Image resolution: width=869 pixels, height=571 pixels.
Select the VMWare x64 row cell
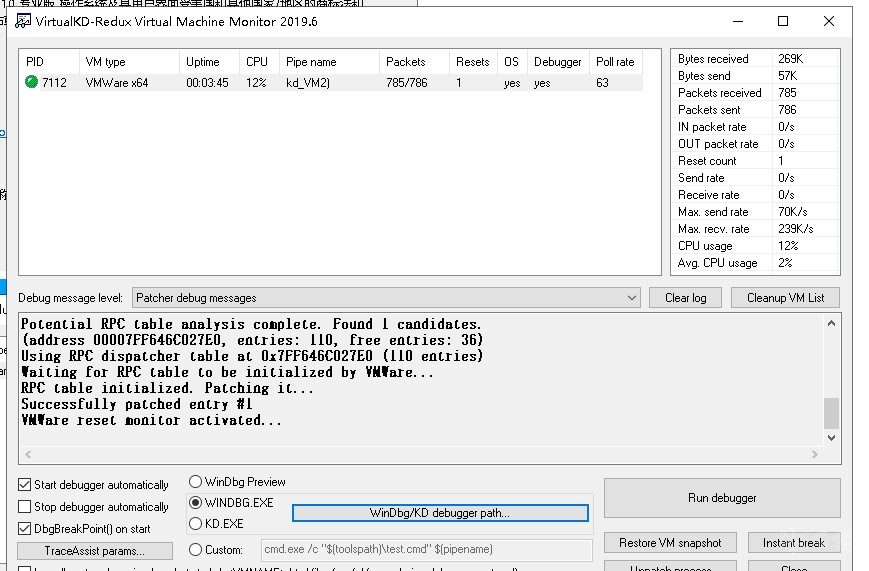[x=117, y=83]
